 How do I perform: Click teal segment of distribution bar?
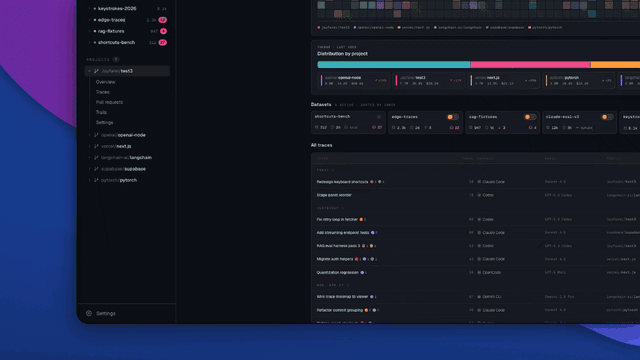click(x=394, y=64)
